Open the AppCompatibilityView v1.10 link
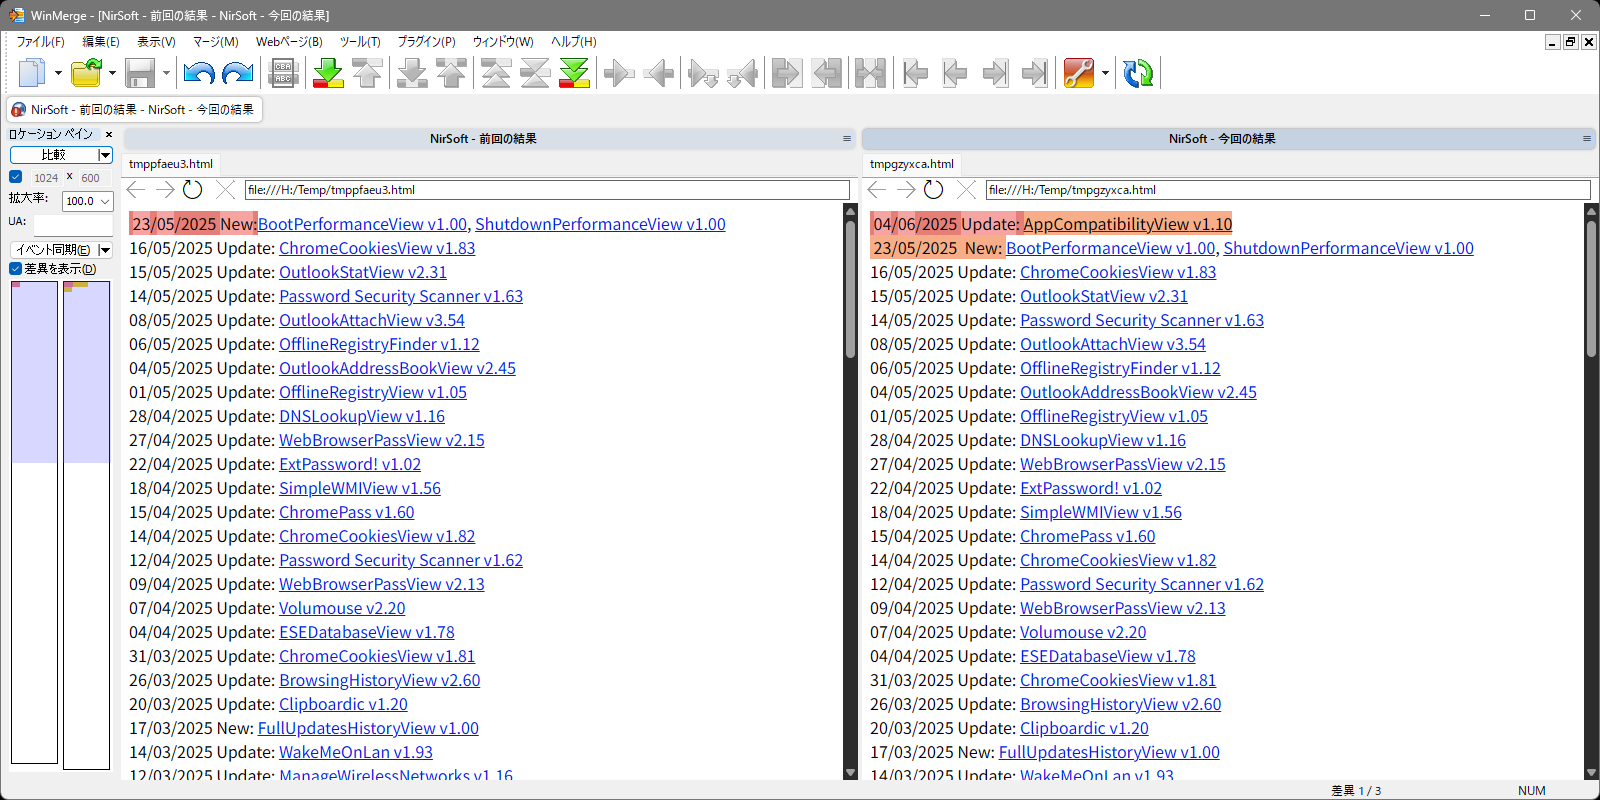 tap(1128, 224)
